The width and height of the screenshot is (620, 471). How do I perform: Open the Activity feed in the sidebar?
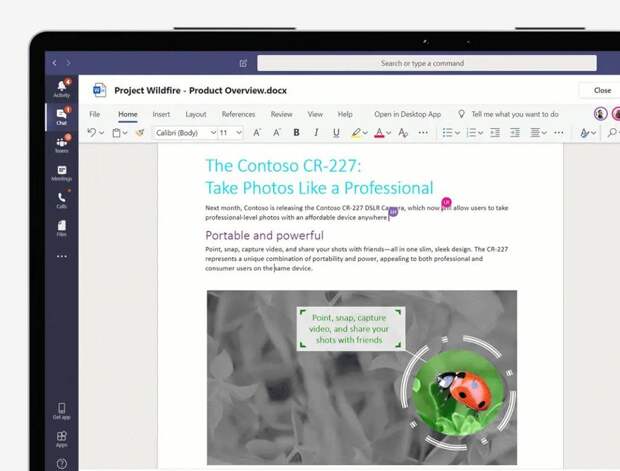point(62,89)
